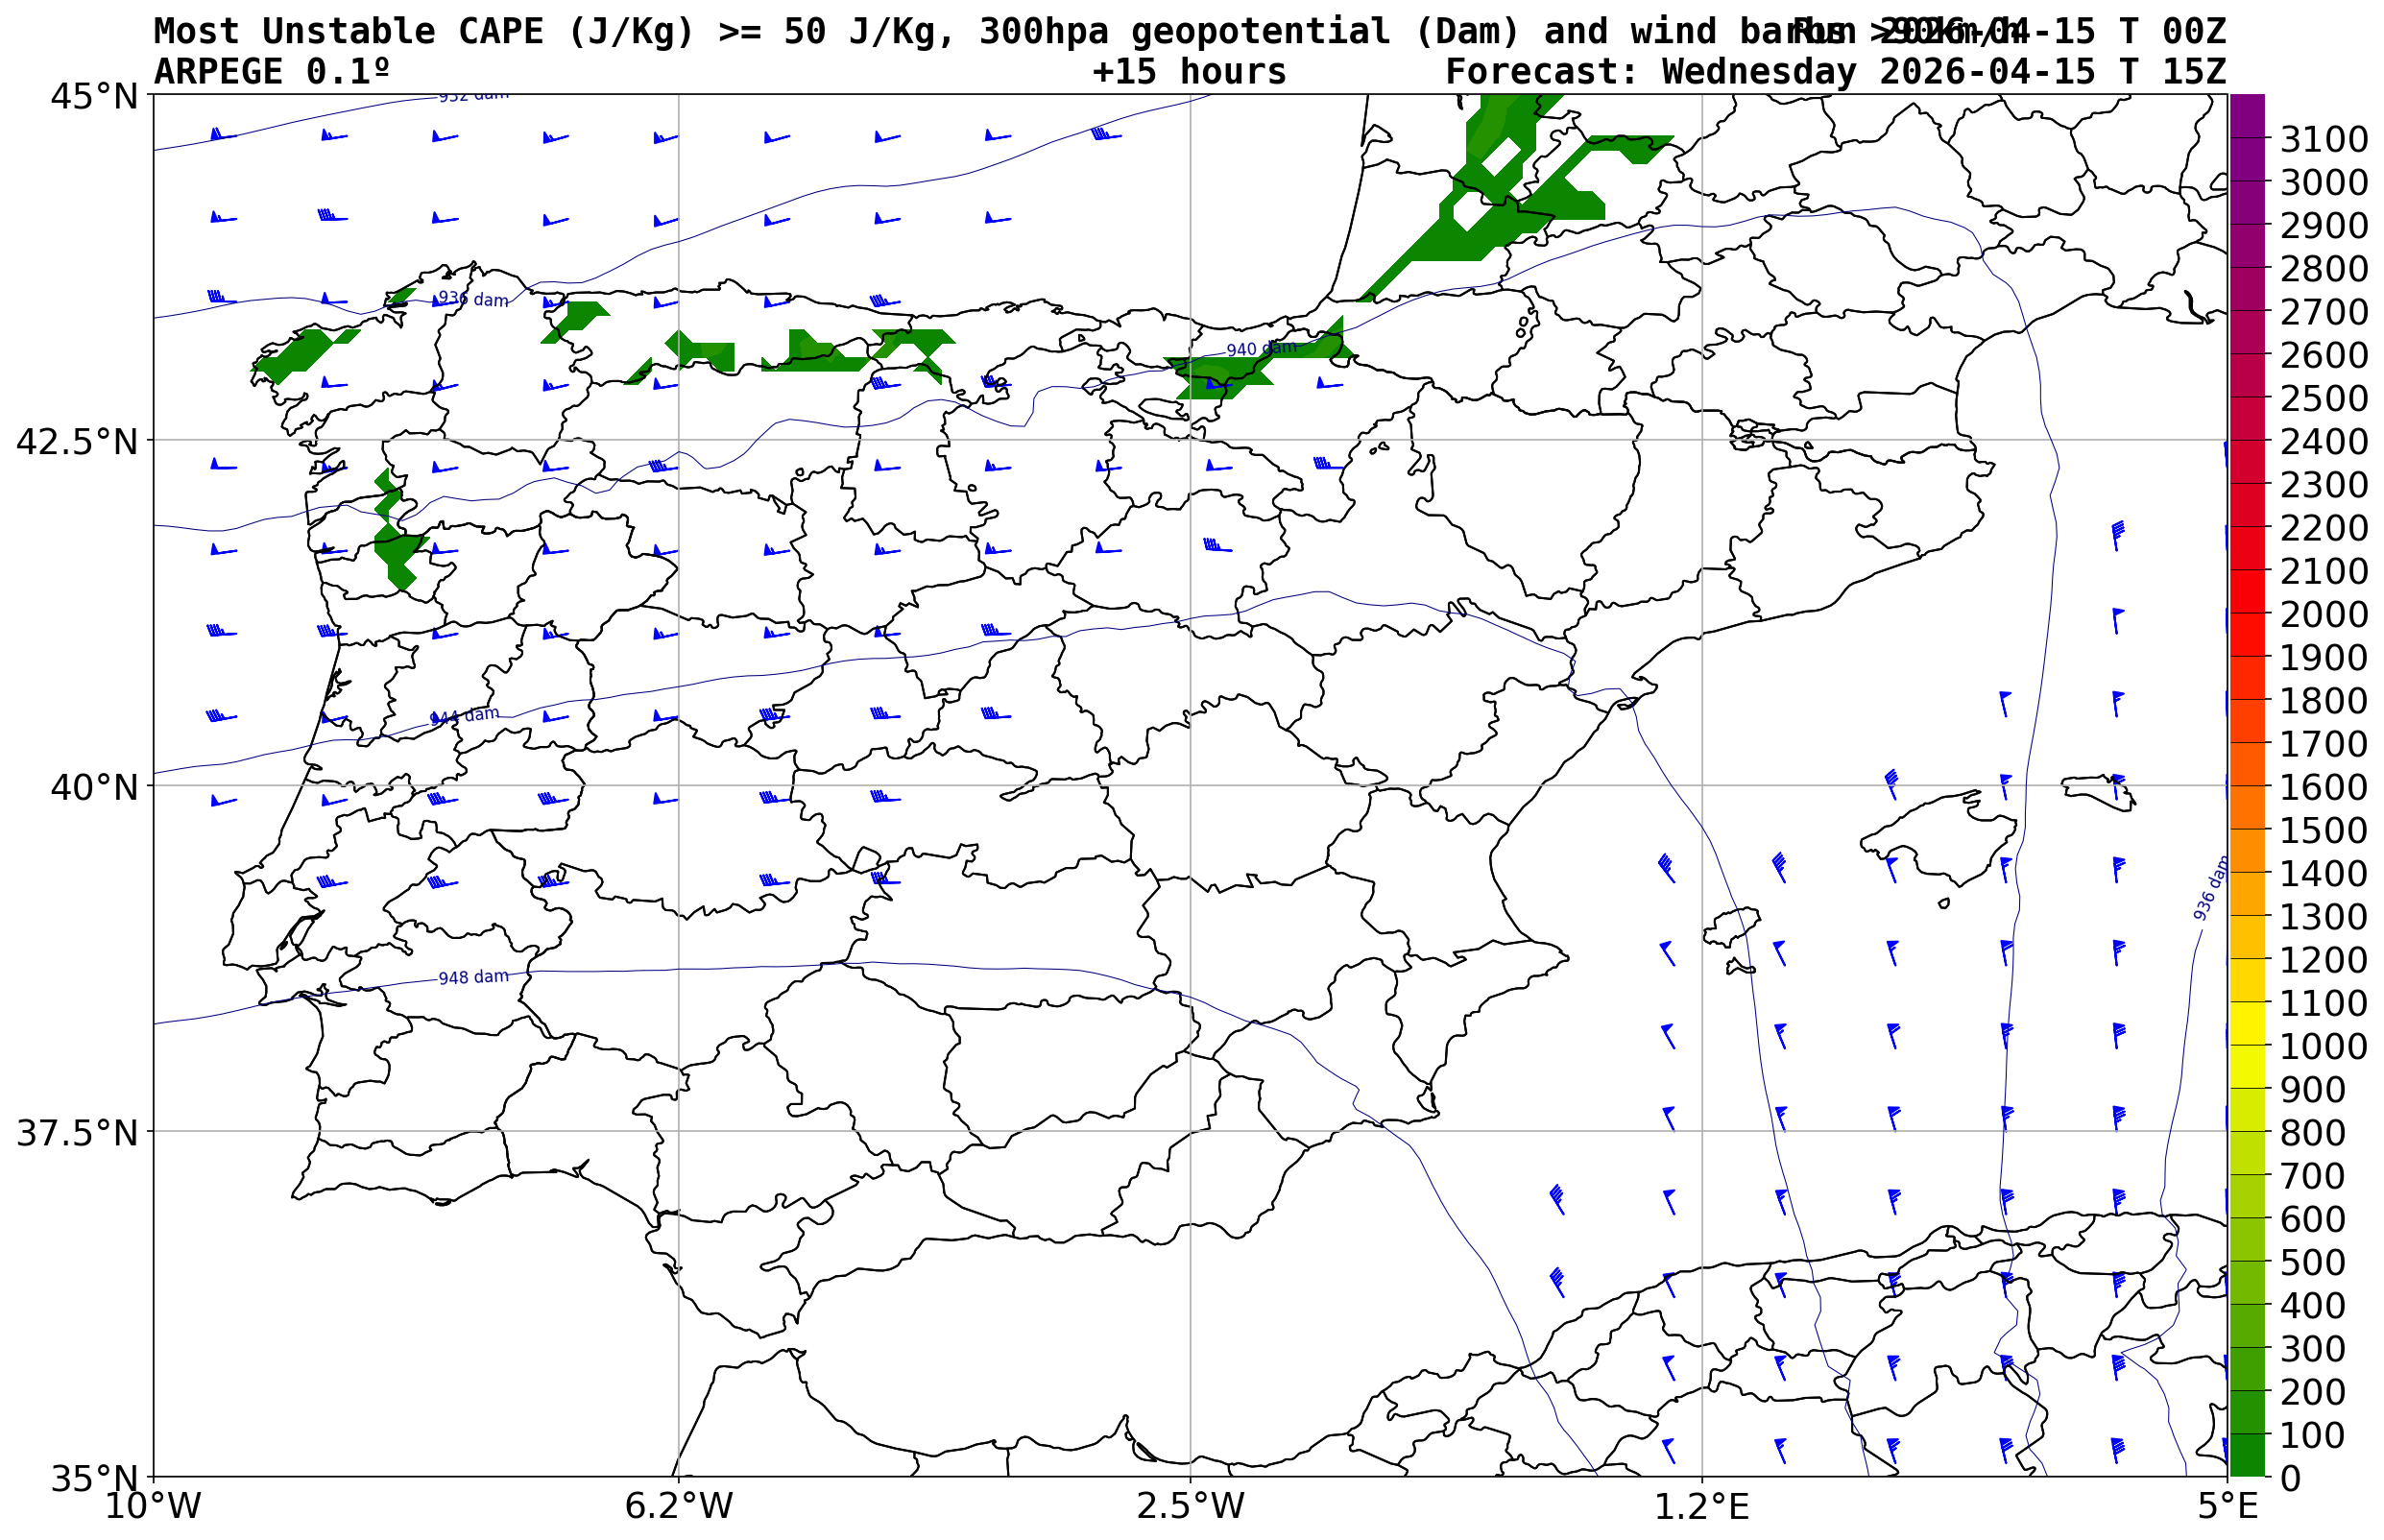Click the '+15 hours' forecast offset text
The image size is (2384, 1540).
(x=1189, y=72)
